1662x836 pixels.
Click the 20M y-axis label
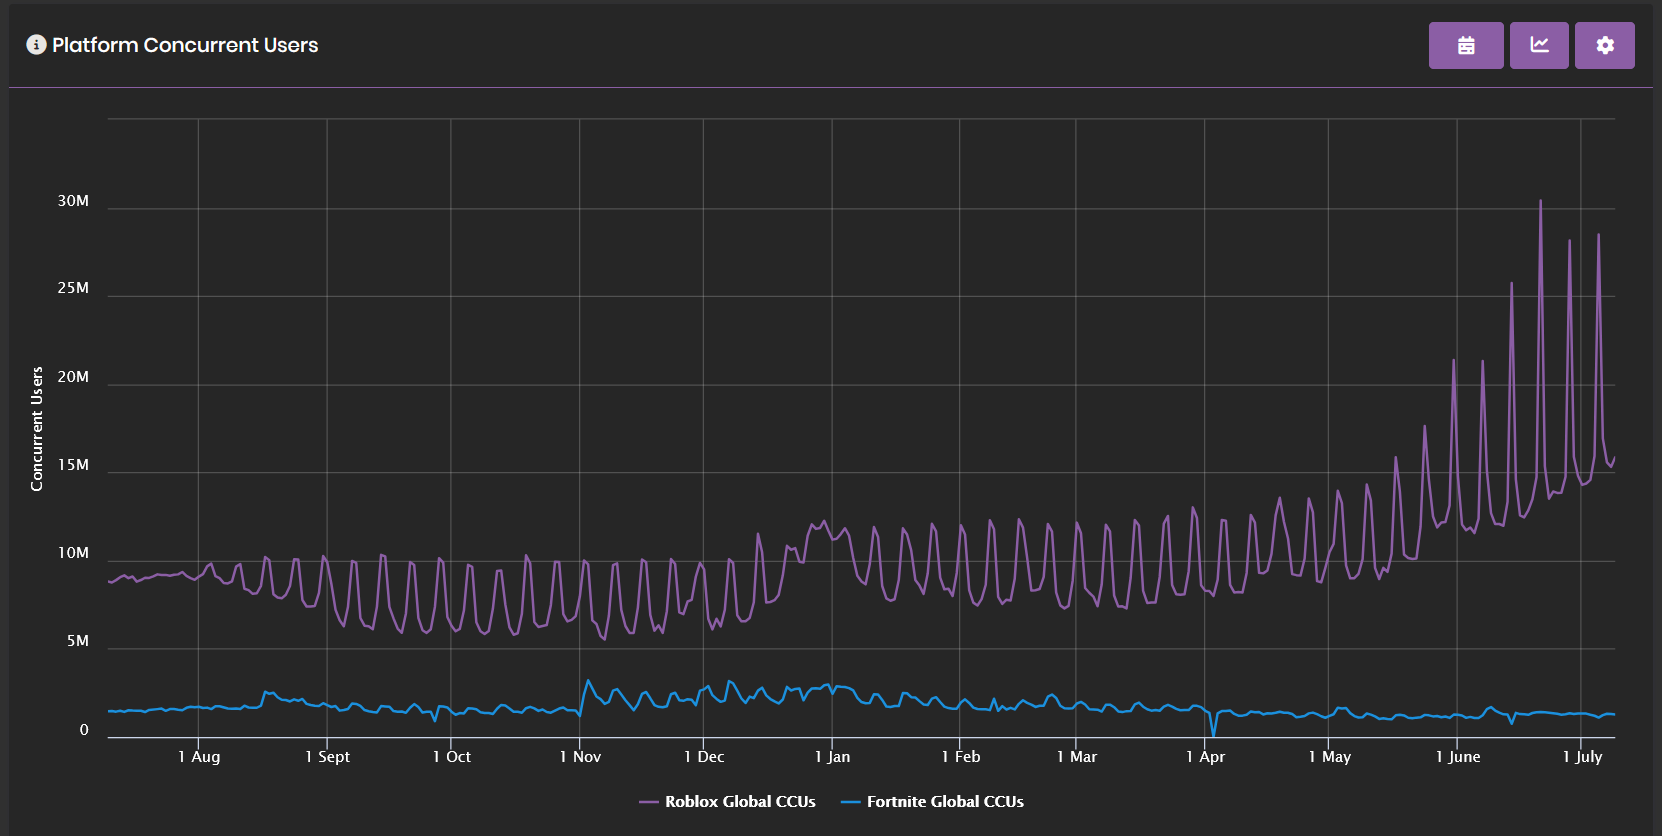click(x=73, y=377)
